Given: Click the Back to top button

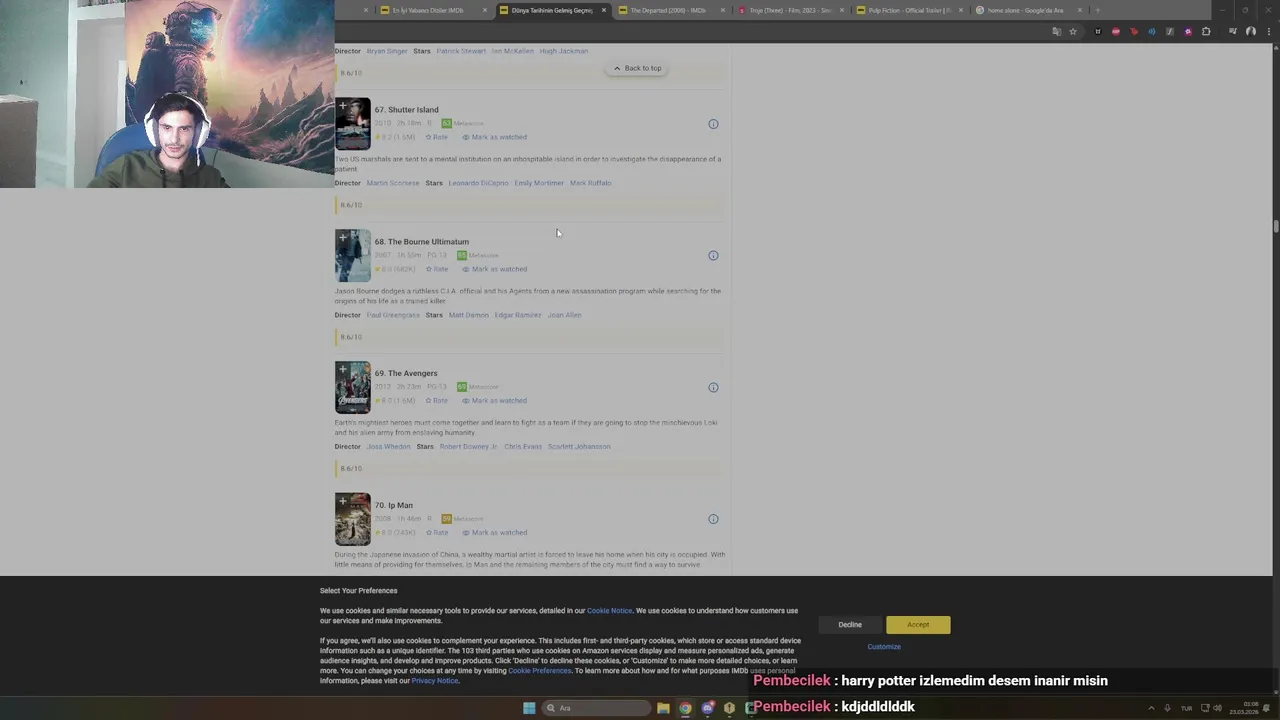Looking at the screenshot, I should pyautogui.click(x=637, y=68).
